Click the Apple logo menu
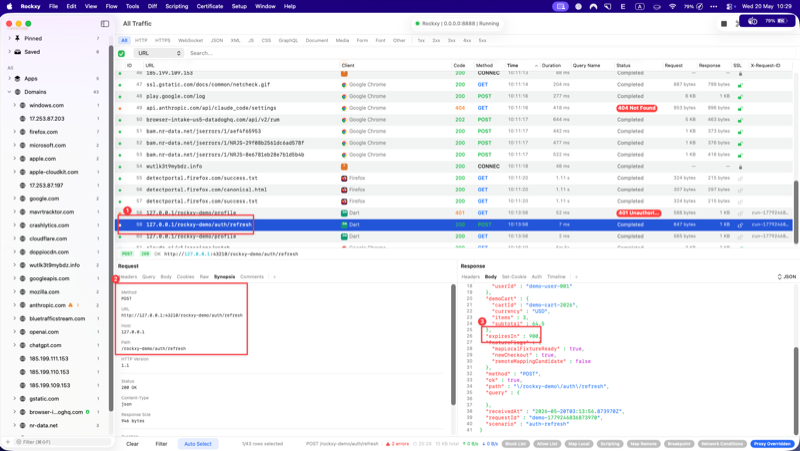The image size is (800, 451). point(9,7)
